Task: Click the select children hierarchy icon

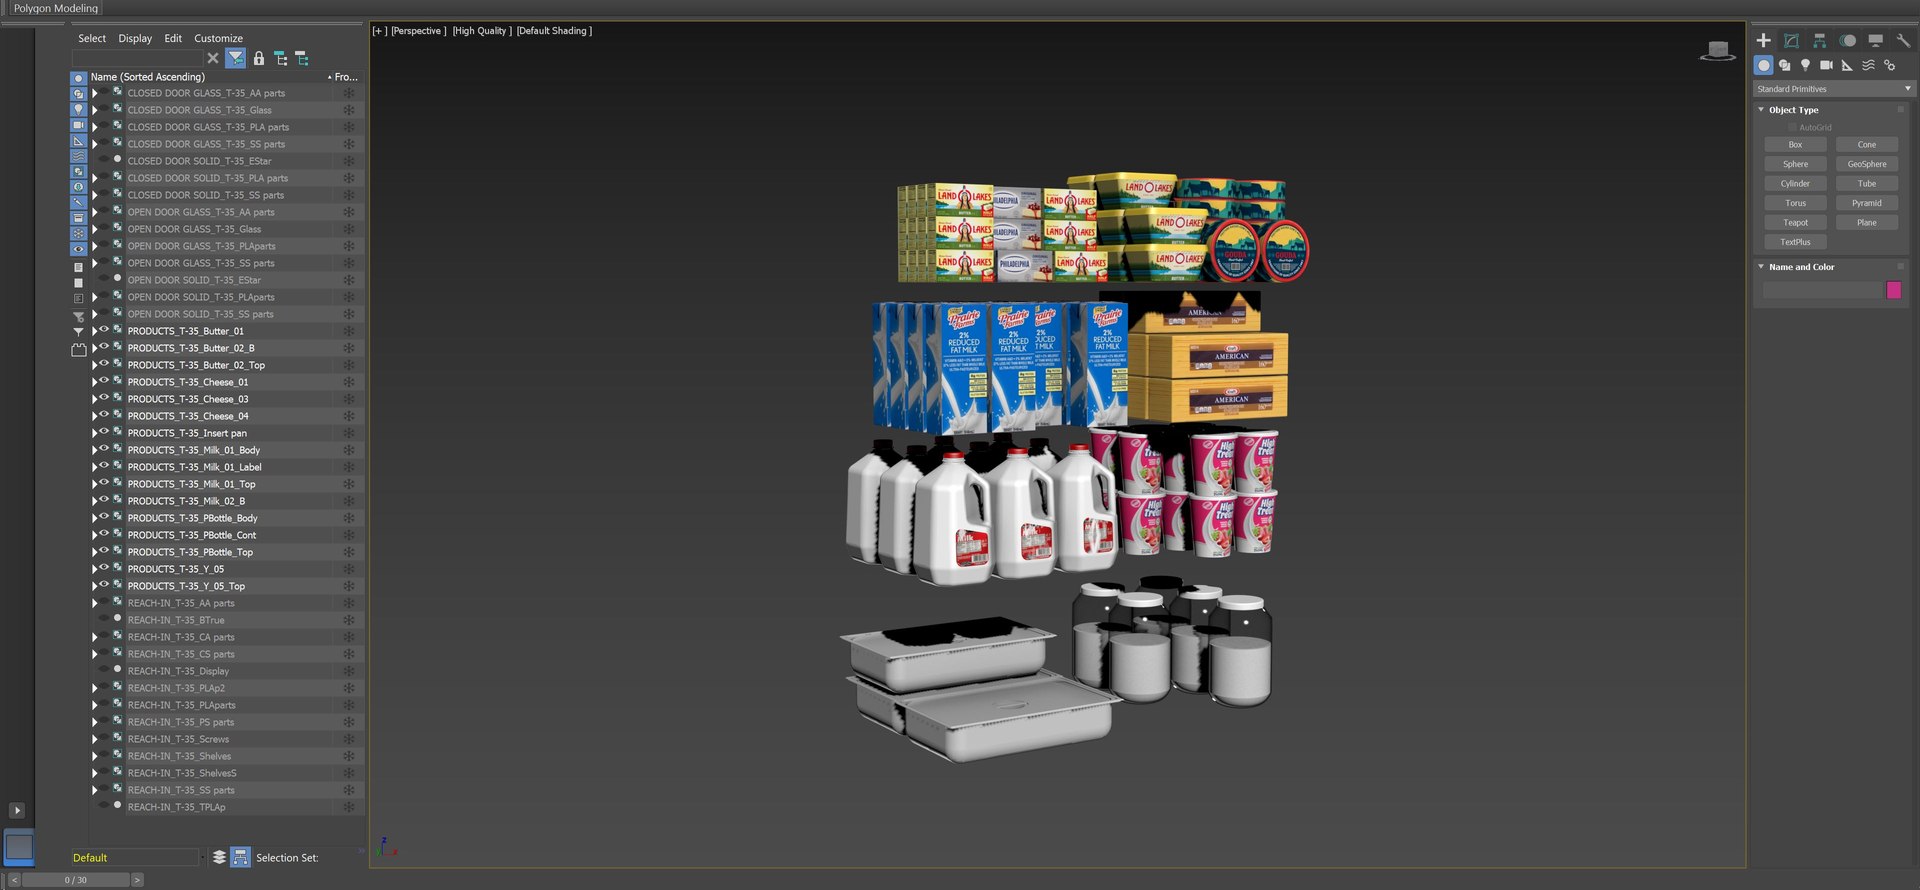Action: pyautogui.click(x=281, y=59)
